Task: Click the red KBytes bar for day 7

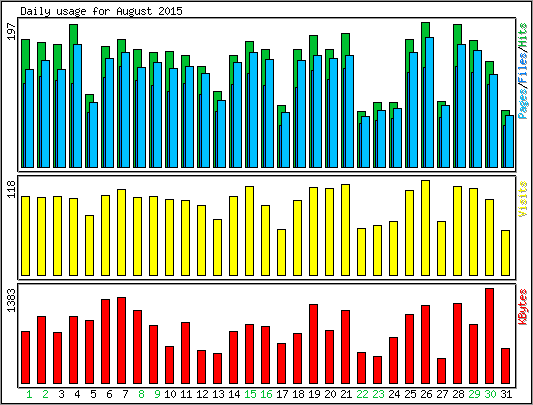Action: (122, 340)
